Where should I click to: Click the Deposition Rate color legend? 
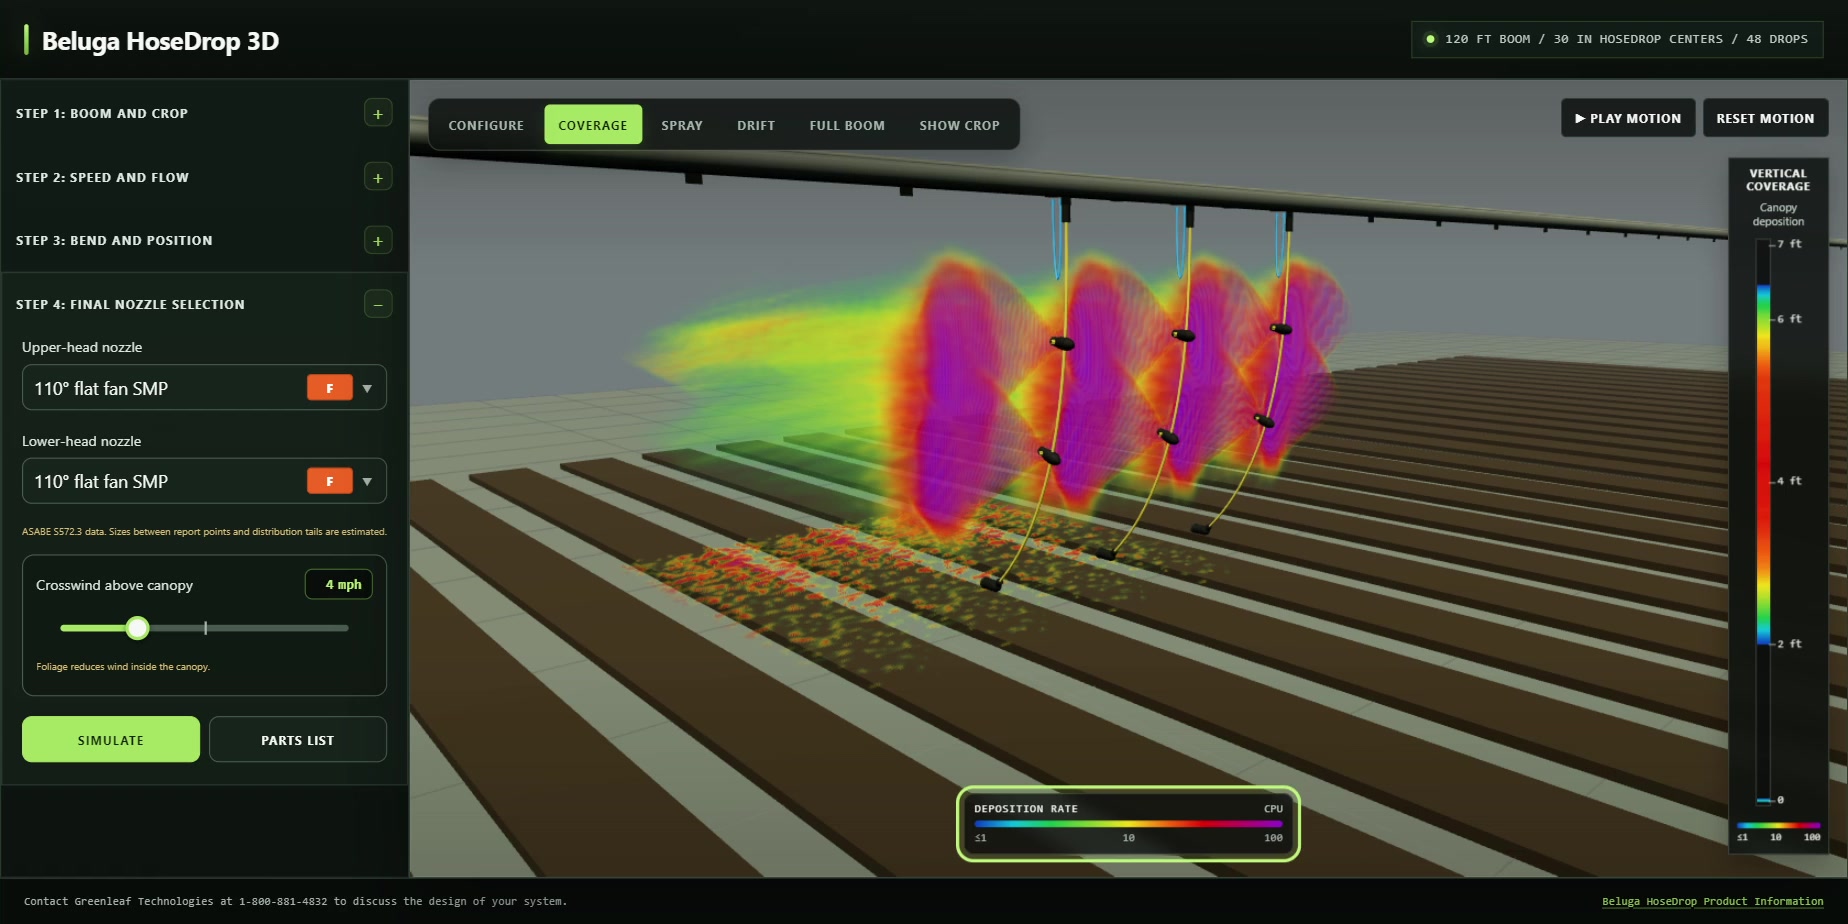click(1128, 824)
